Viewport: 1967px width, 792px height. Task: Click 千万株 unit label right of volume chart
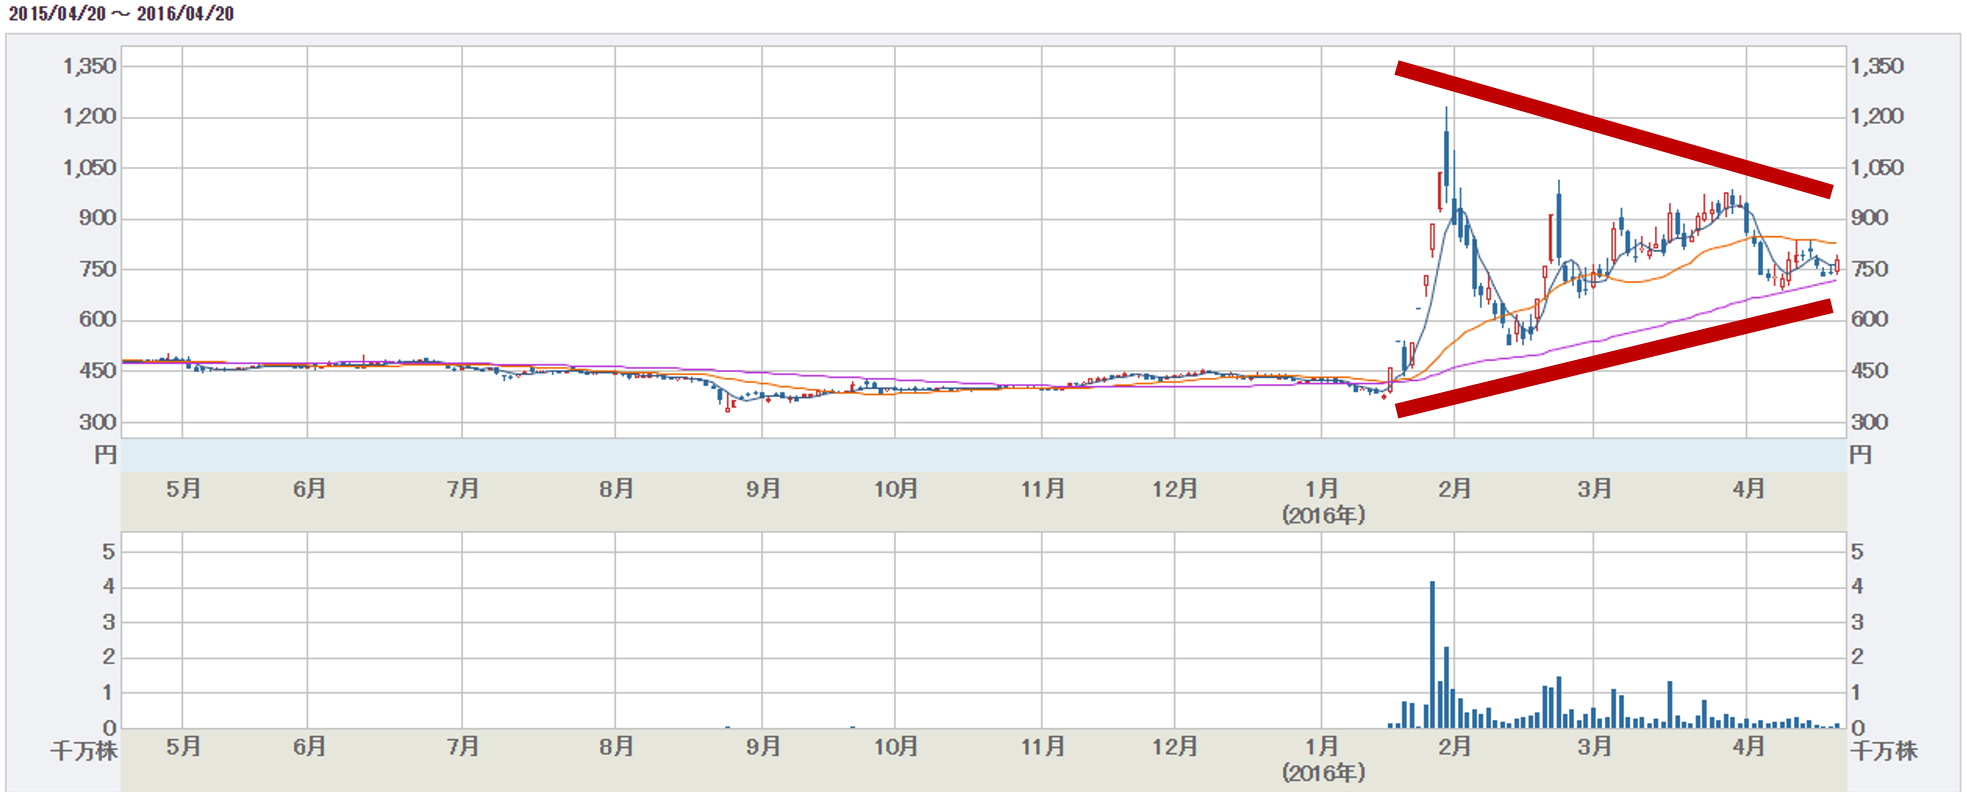pyautogui.click(x=1884, y=751)
